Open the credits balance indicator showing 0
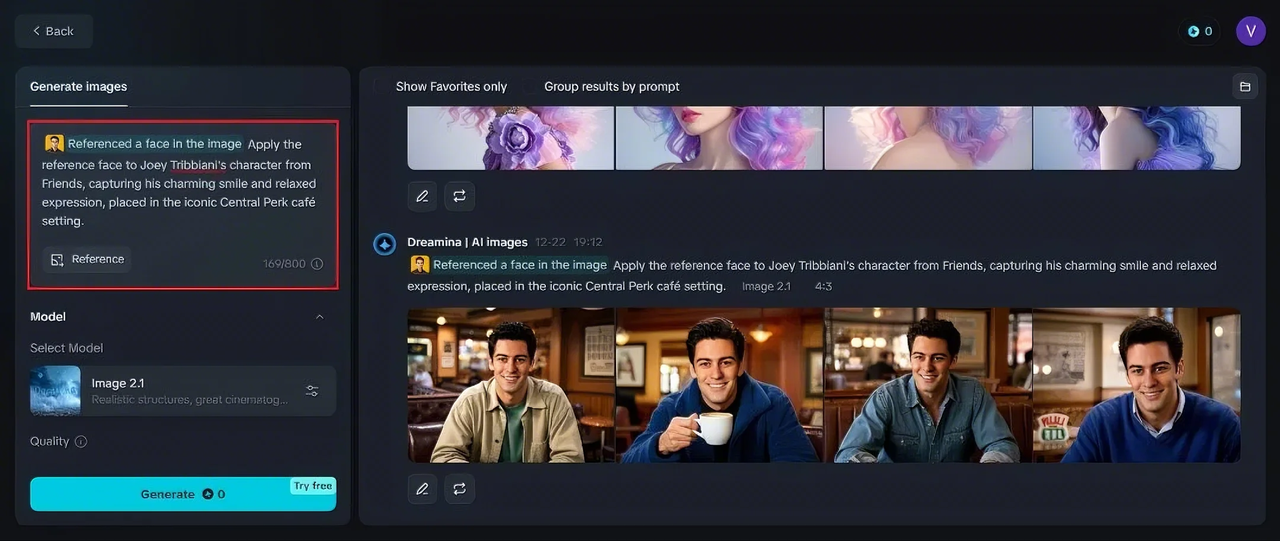This screenshot has width=1280, height=541. [x=1200, y=31]
